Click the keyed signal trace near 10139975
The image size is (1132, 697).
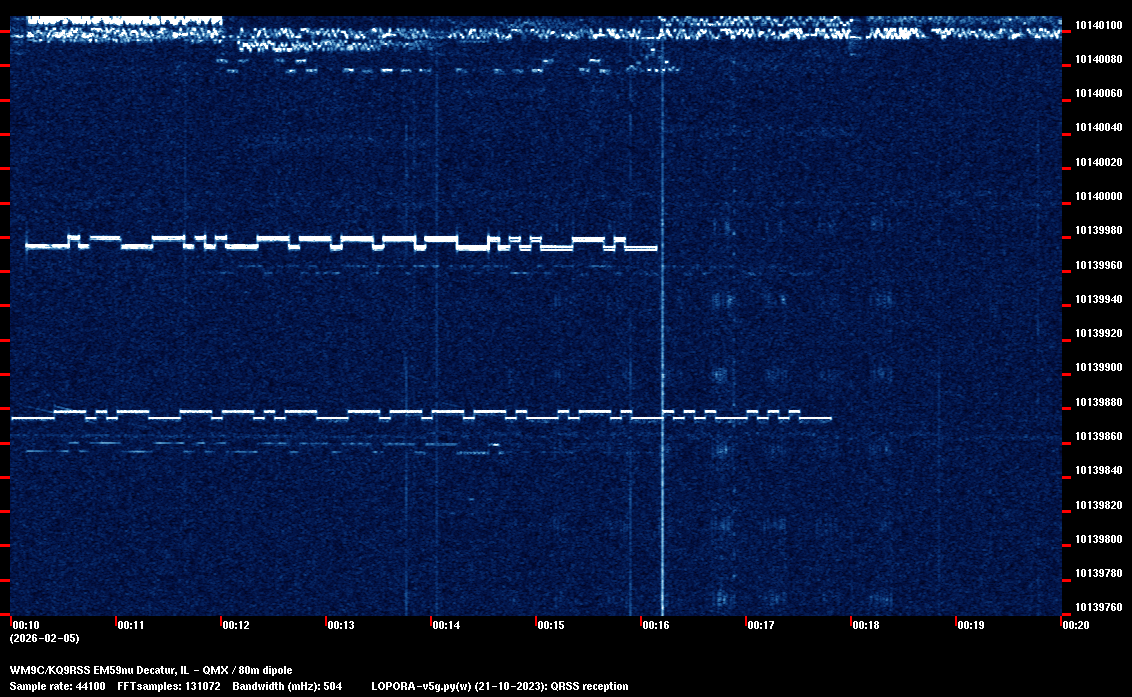pos(340,242)
